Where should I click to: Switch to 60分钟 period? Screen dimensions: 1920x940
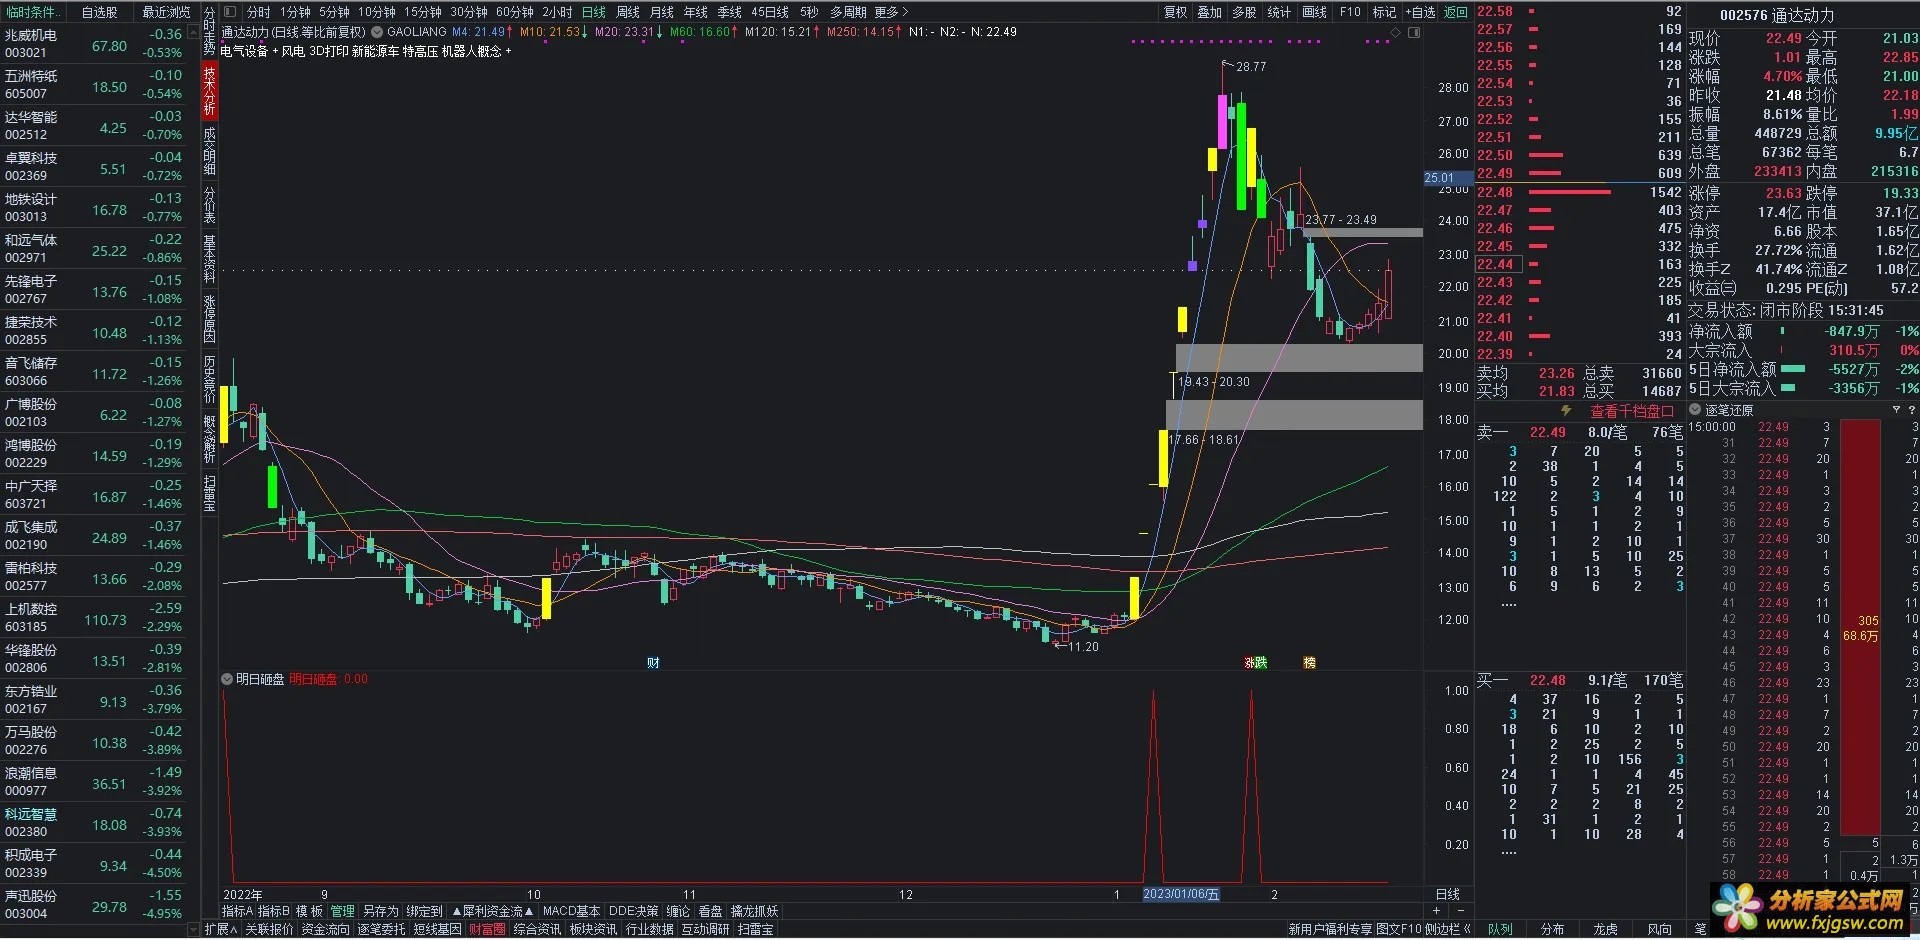[x=515, y=12]
